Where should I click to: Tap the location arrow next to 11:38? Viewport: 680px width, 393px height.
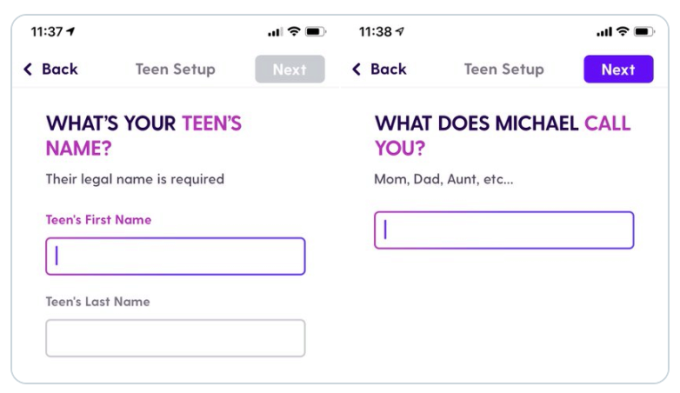click(x=400, y=31)
